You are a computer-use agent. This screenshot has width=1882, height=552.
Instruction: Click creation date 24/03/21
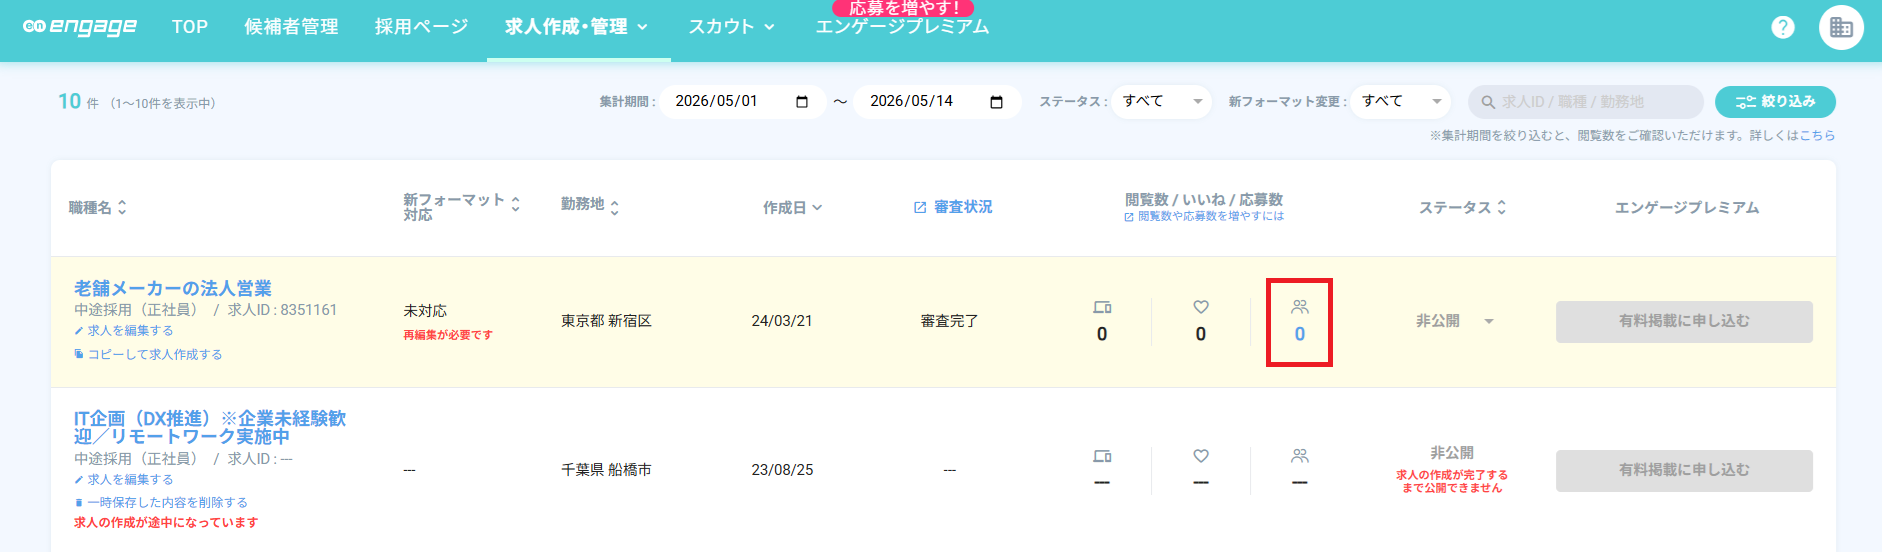(782, 321)
